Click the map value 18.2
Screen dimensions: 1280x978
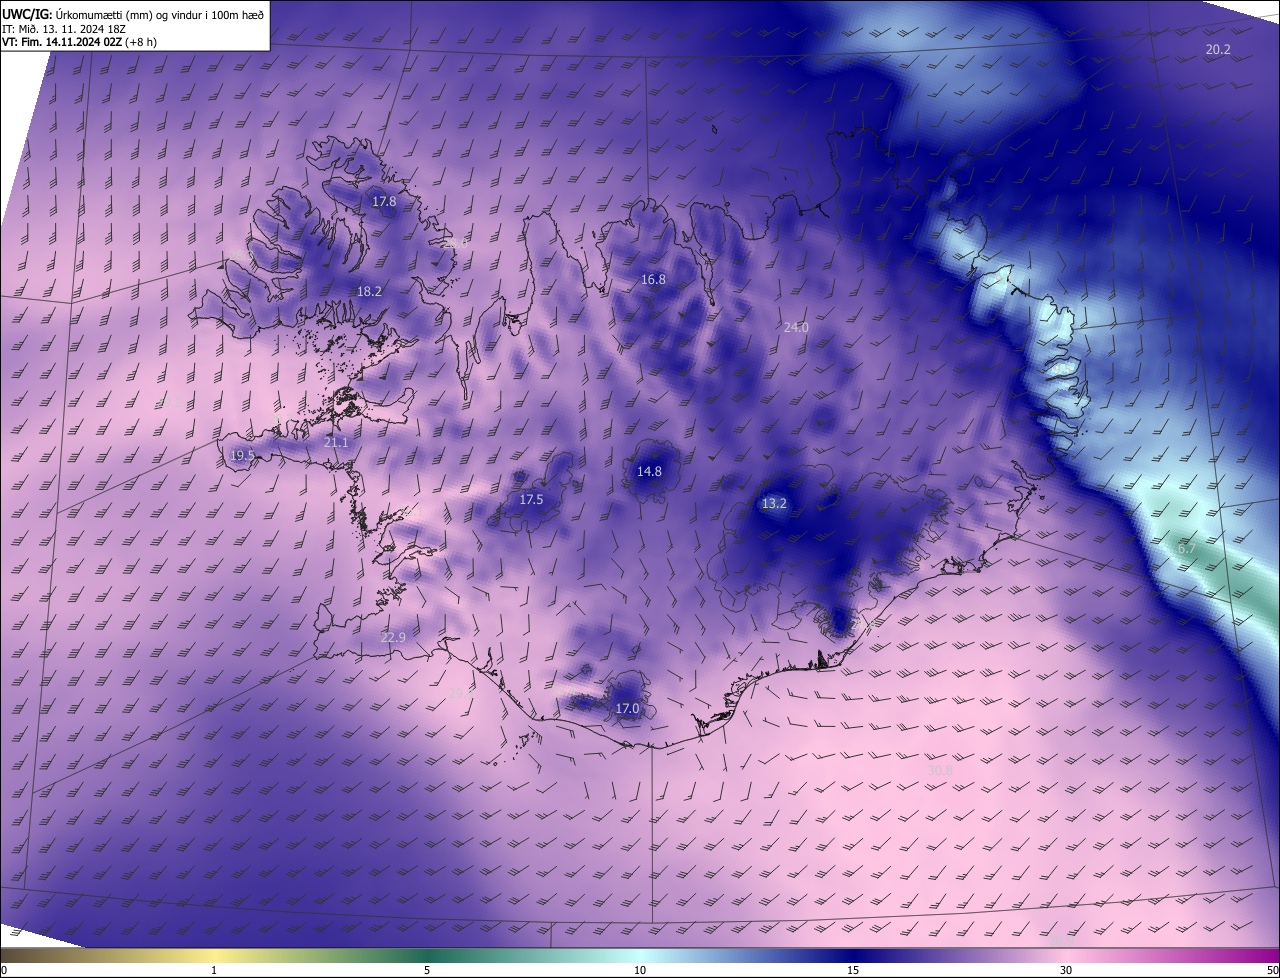click(x=369, y=292)
